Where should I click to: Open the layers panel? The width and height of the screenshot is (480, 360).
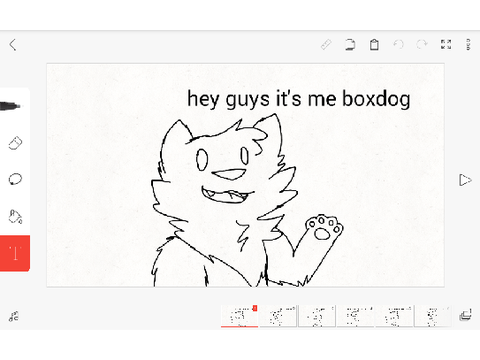tap(465, 315)
